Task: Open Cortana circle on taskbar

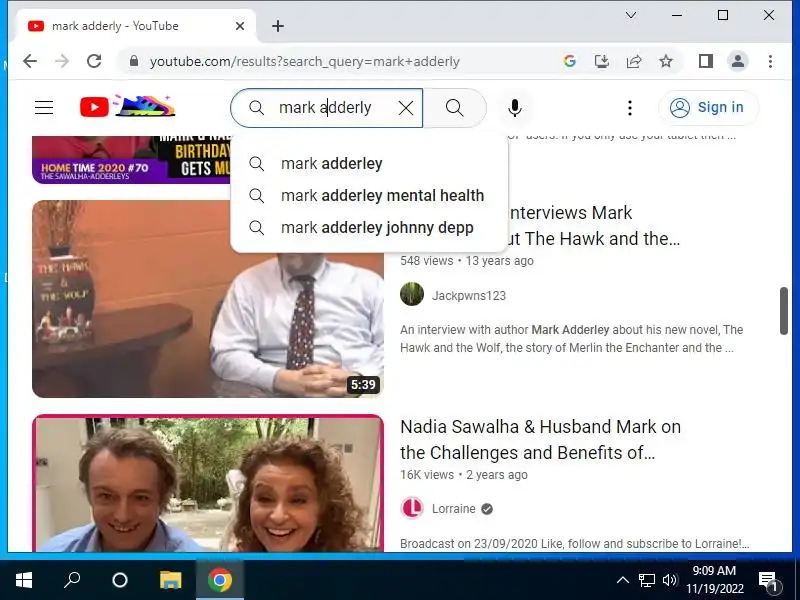Action: pyautogui.click(x=120, y=580)
